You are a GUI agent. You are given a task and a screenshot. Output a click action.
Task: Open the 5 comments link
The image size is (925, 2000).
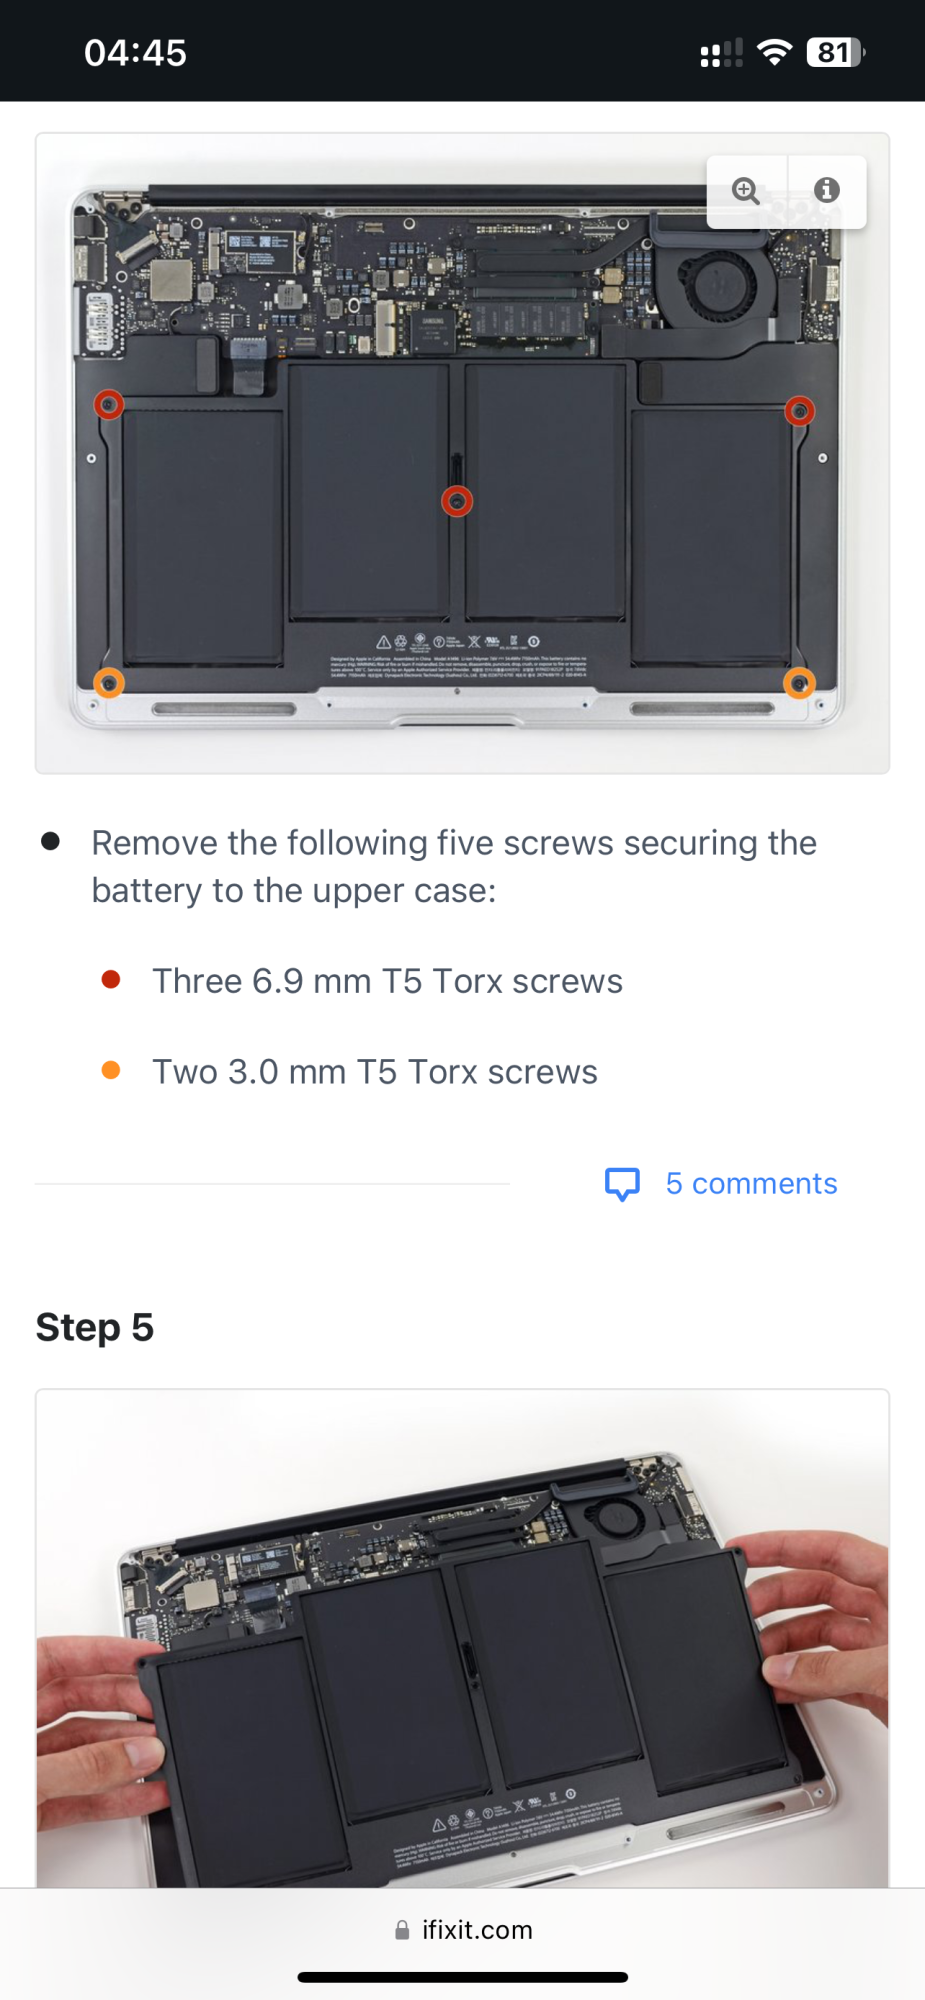(x=751, y=1184)
